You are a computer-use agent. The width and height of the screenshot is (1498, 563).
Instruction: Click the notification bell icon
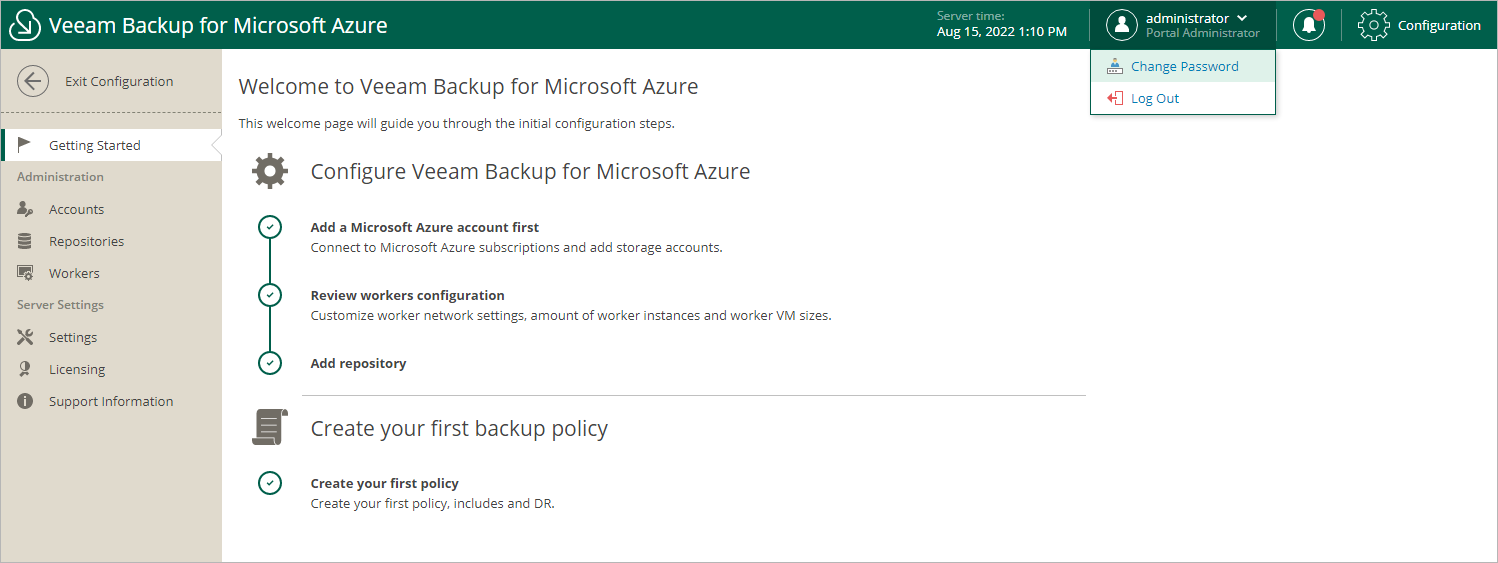coord(1308,25)
